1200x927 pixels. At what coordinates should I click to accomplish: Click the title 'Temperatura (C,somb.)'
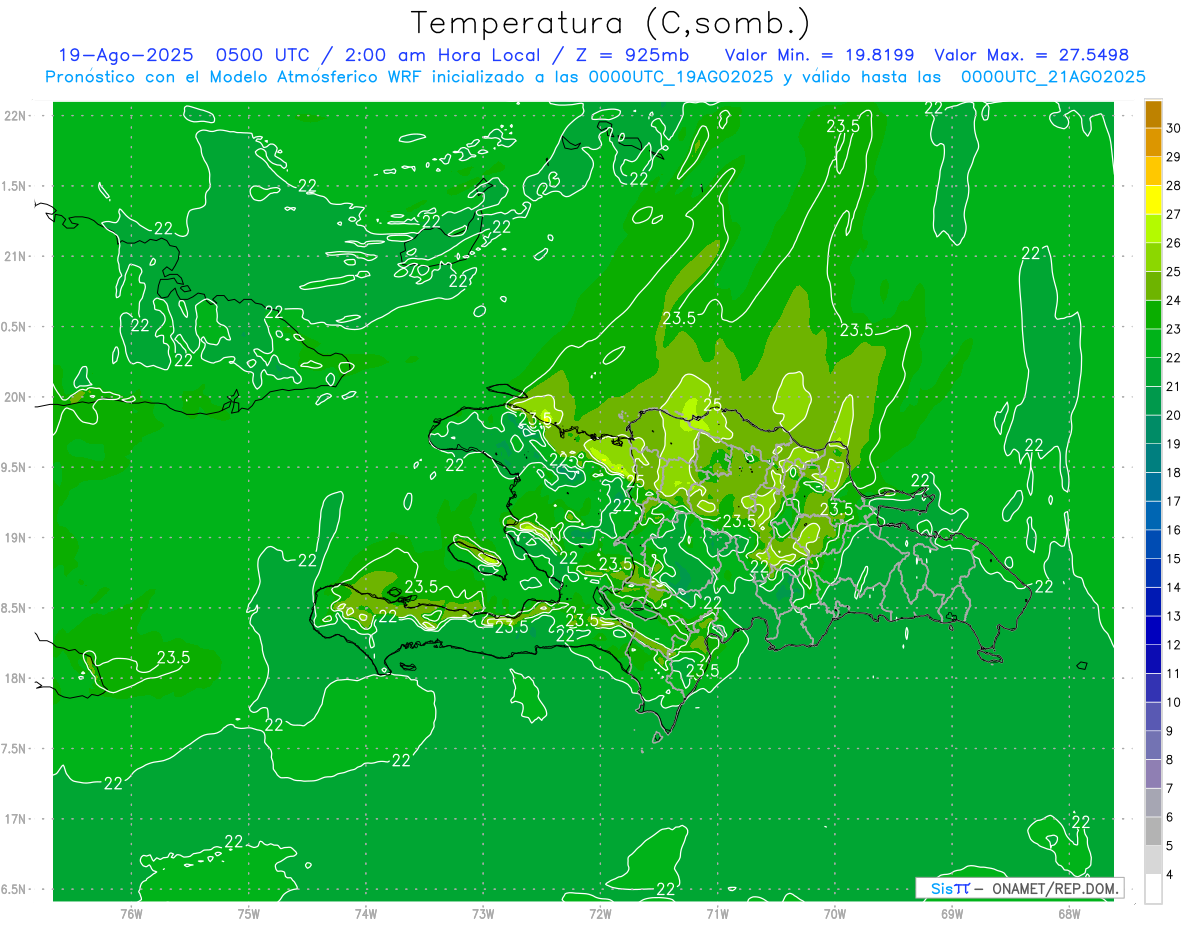click(611, 23)
